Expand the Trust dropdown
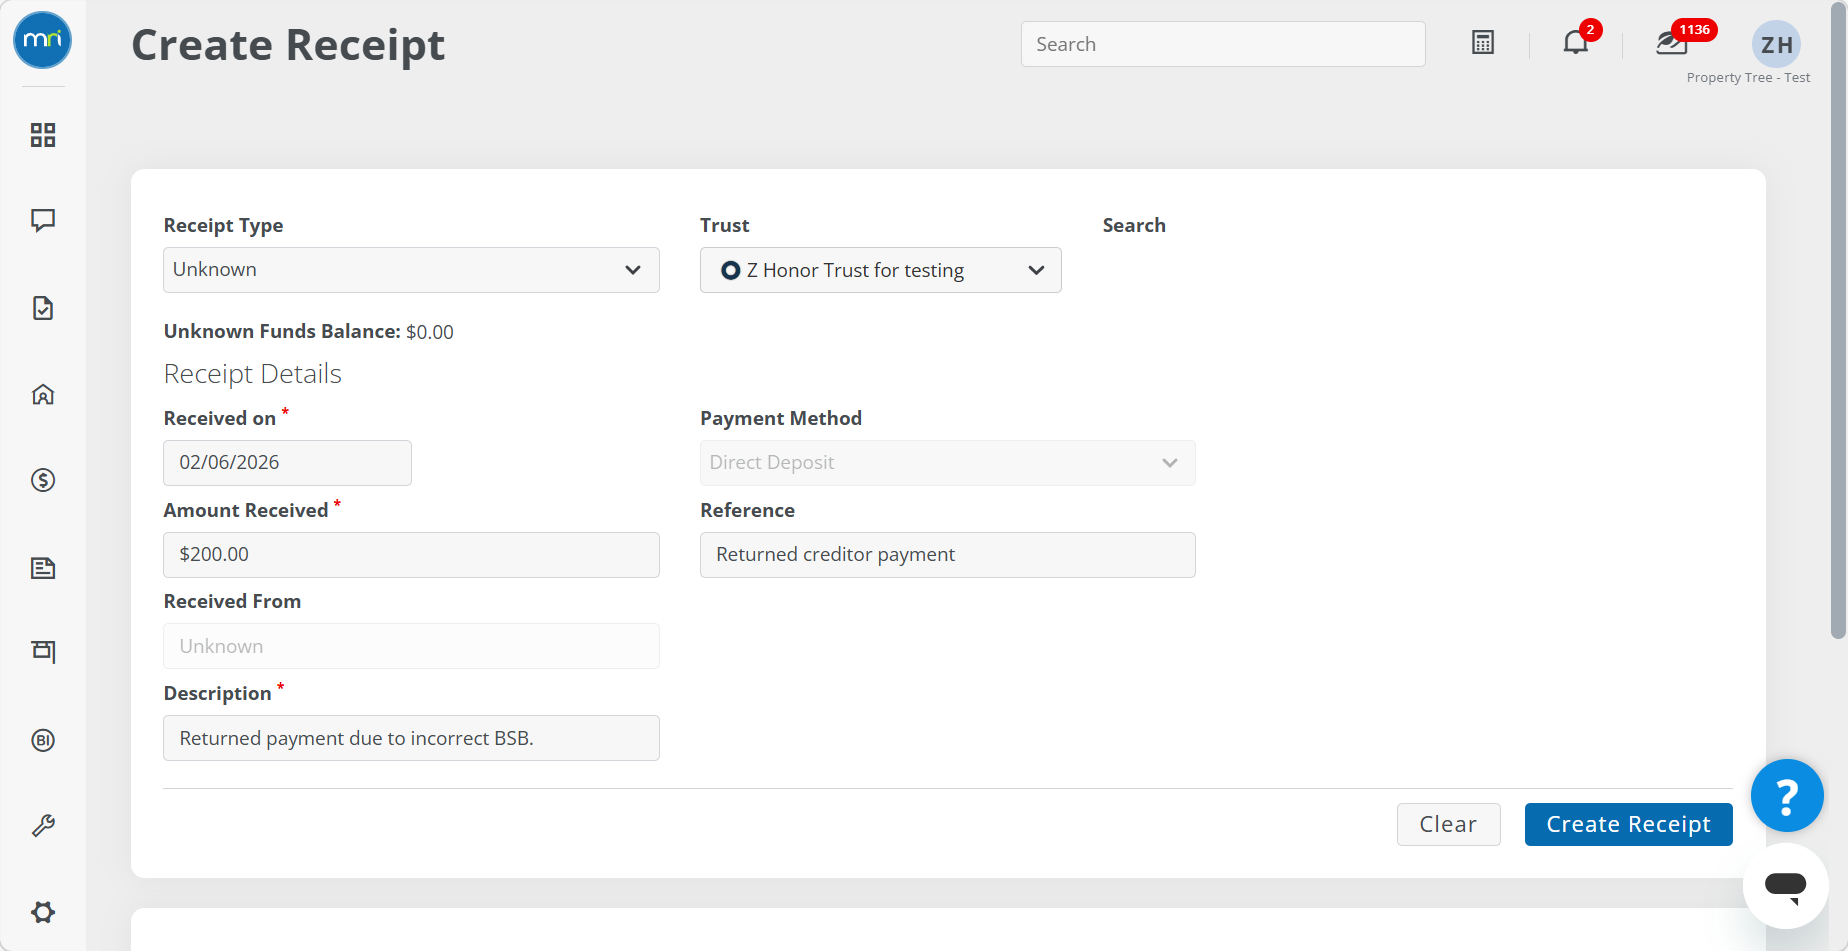Viewport: 1848px width, 951px height. (x=880, y=270)
